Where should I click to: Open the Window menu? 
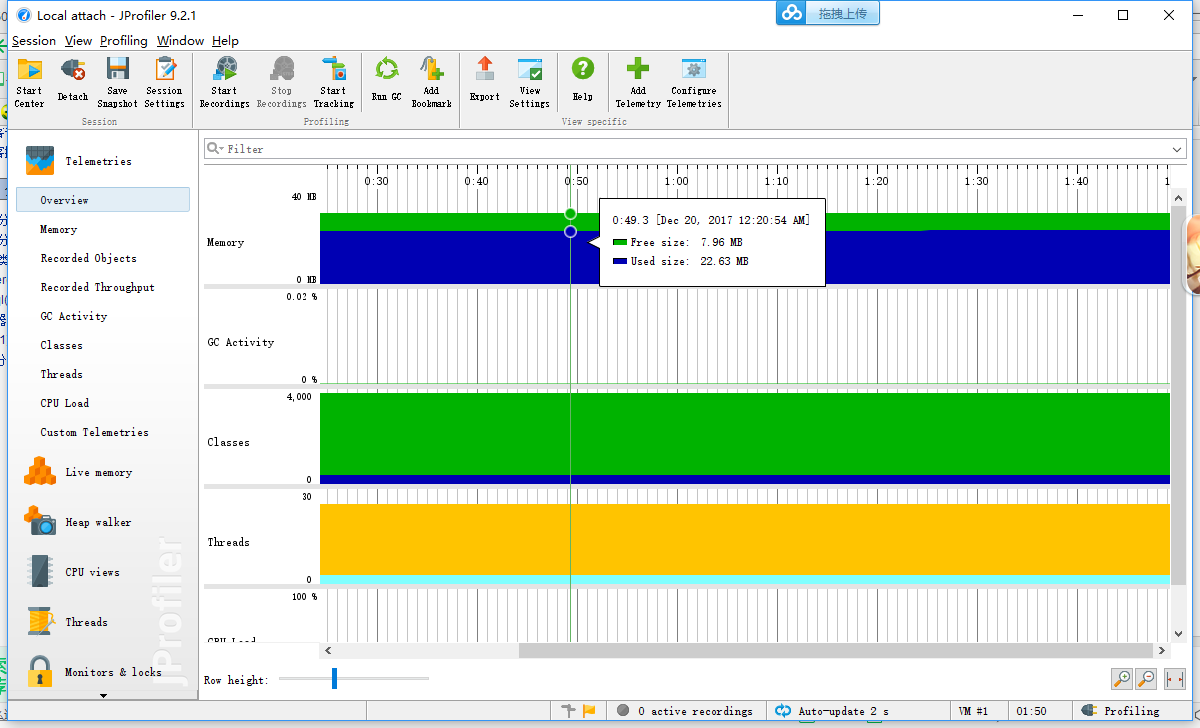click(181, 41)
